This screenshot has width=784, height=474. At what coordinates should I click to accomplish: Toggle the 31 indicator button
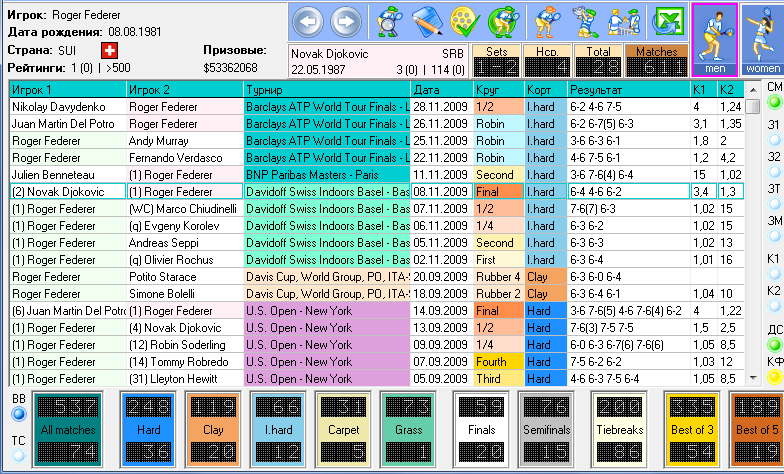(774, 140)
